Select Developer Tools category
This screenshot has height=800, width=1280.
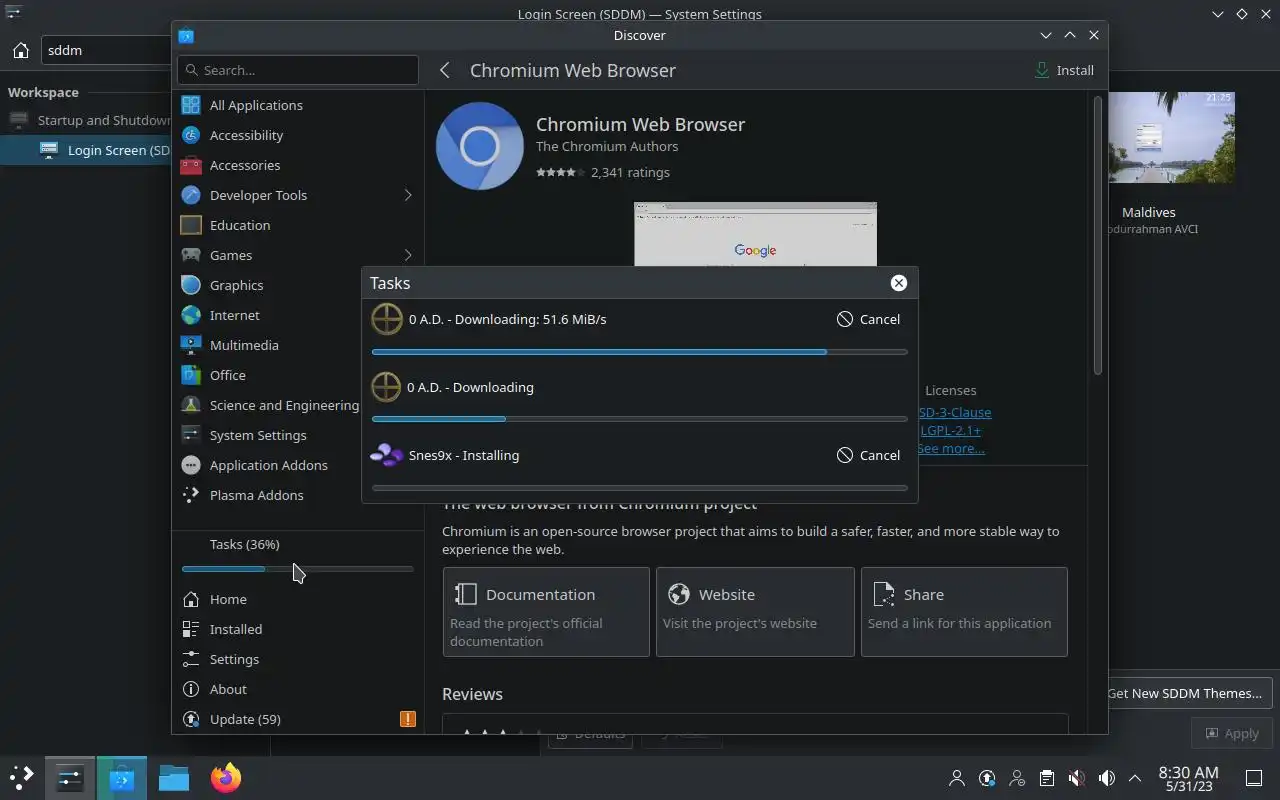tap(298, 195)
